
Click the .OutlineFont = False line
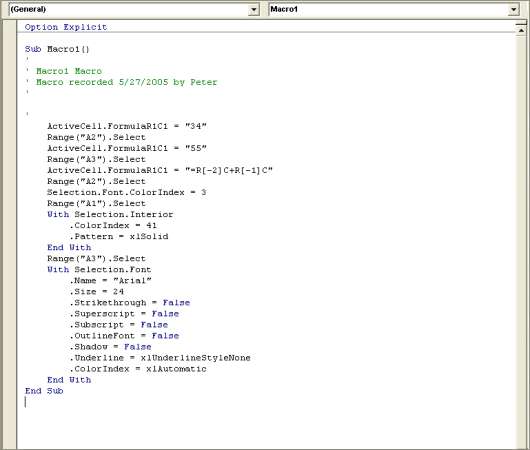tap(124, 336)
